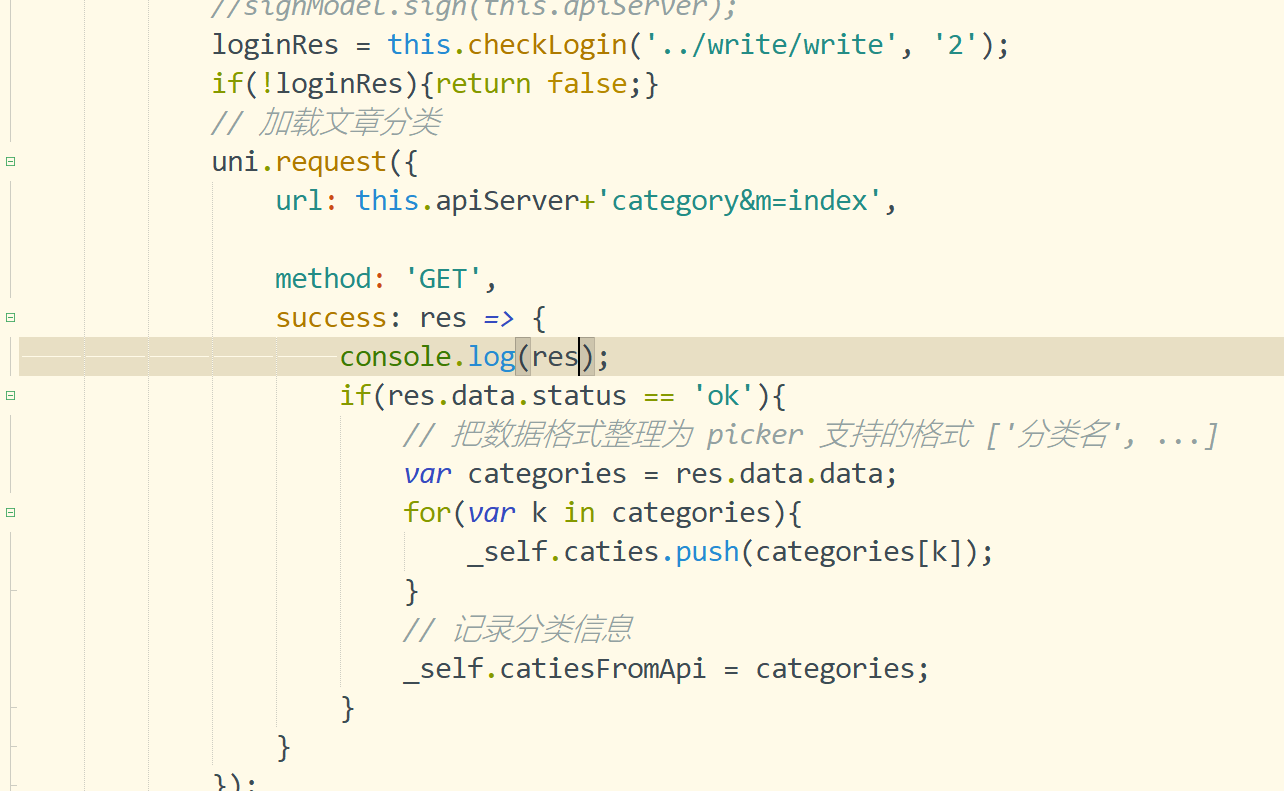Fold the for-in categories loop
Viewport: 1284px width, 791px height.
point(10,512)
